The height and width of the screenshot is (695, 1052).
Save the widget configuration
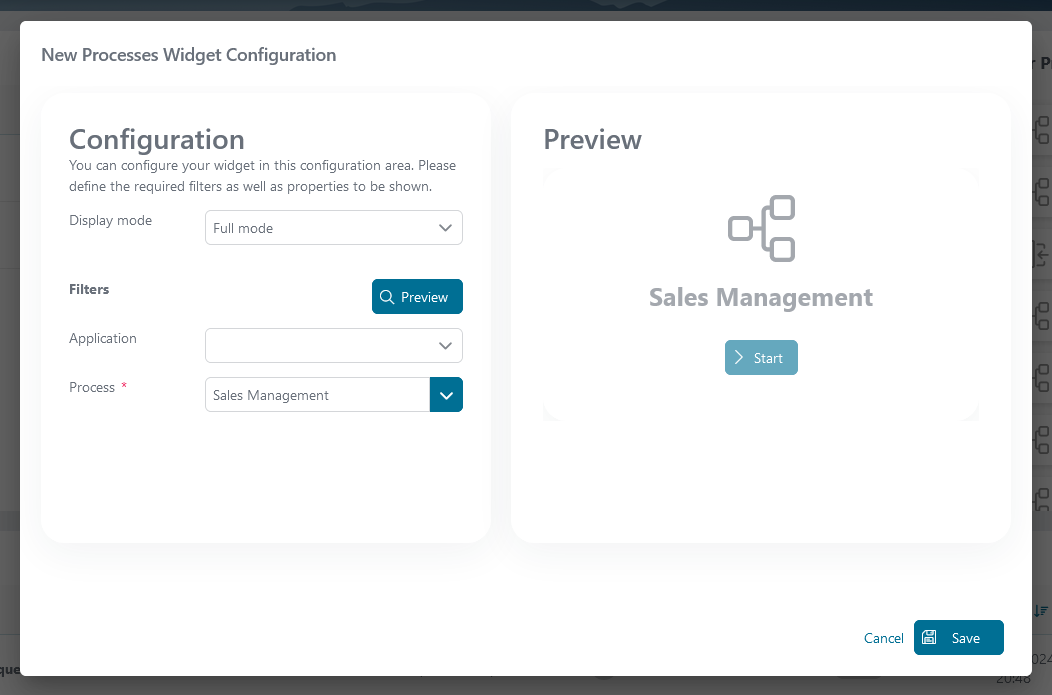click(959, 637)
